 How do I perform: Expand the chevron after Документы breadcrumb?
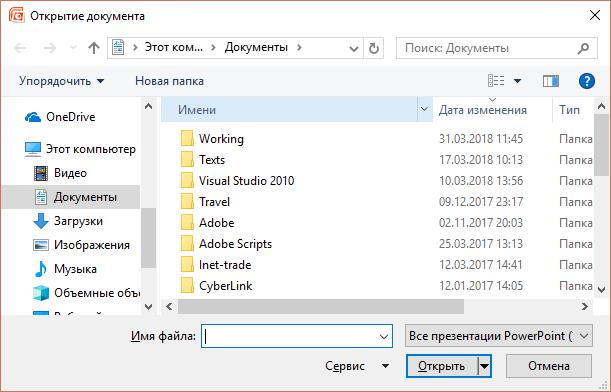(299, 48)
